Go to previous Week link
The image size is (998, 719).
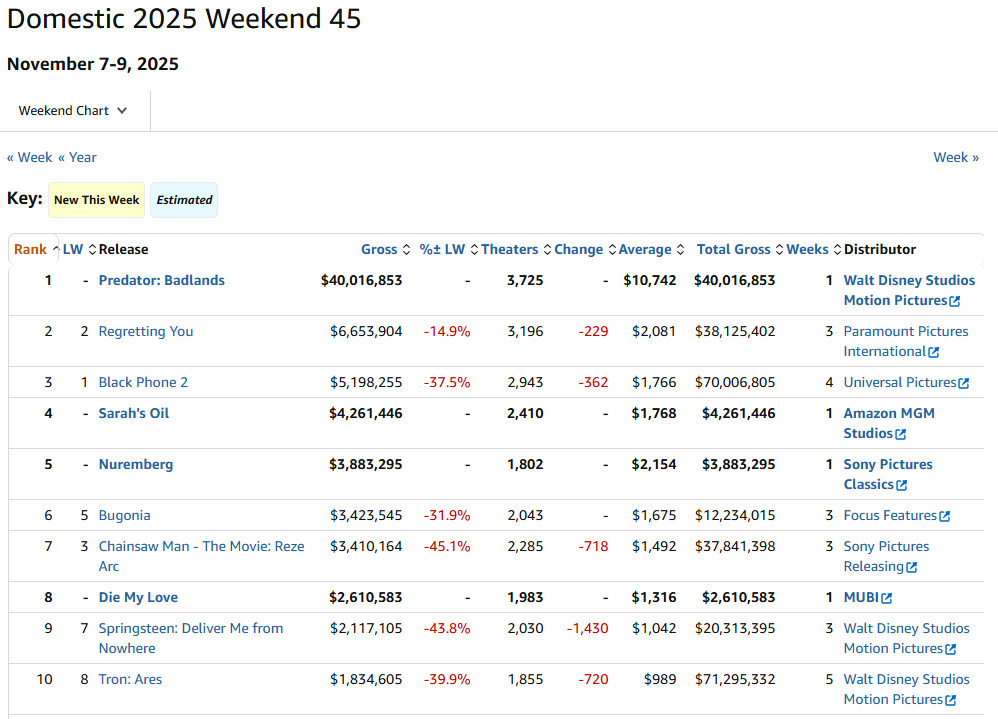(x=30, y=157)
